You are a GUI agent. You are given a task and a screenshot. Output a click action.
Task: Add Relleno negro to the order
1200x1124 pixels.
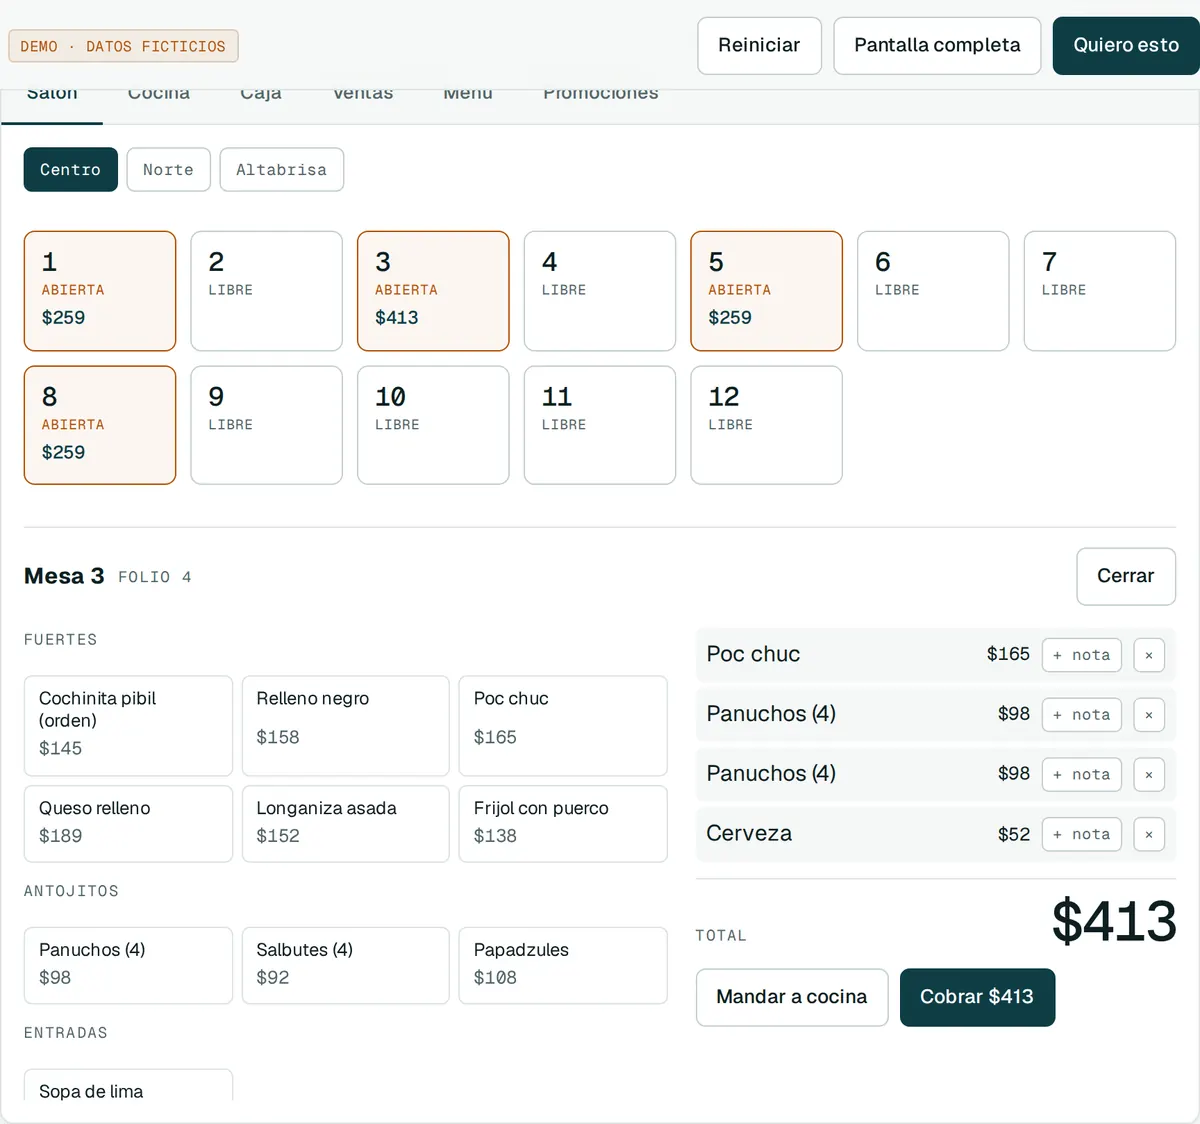point(346,726)
